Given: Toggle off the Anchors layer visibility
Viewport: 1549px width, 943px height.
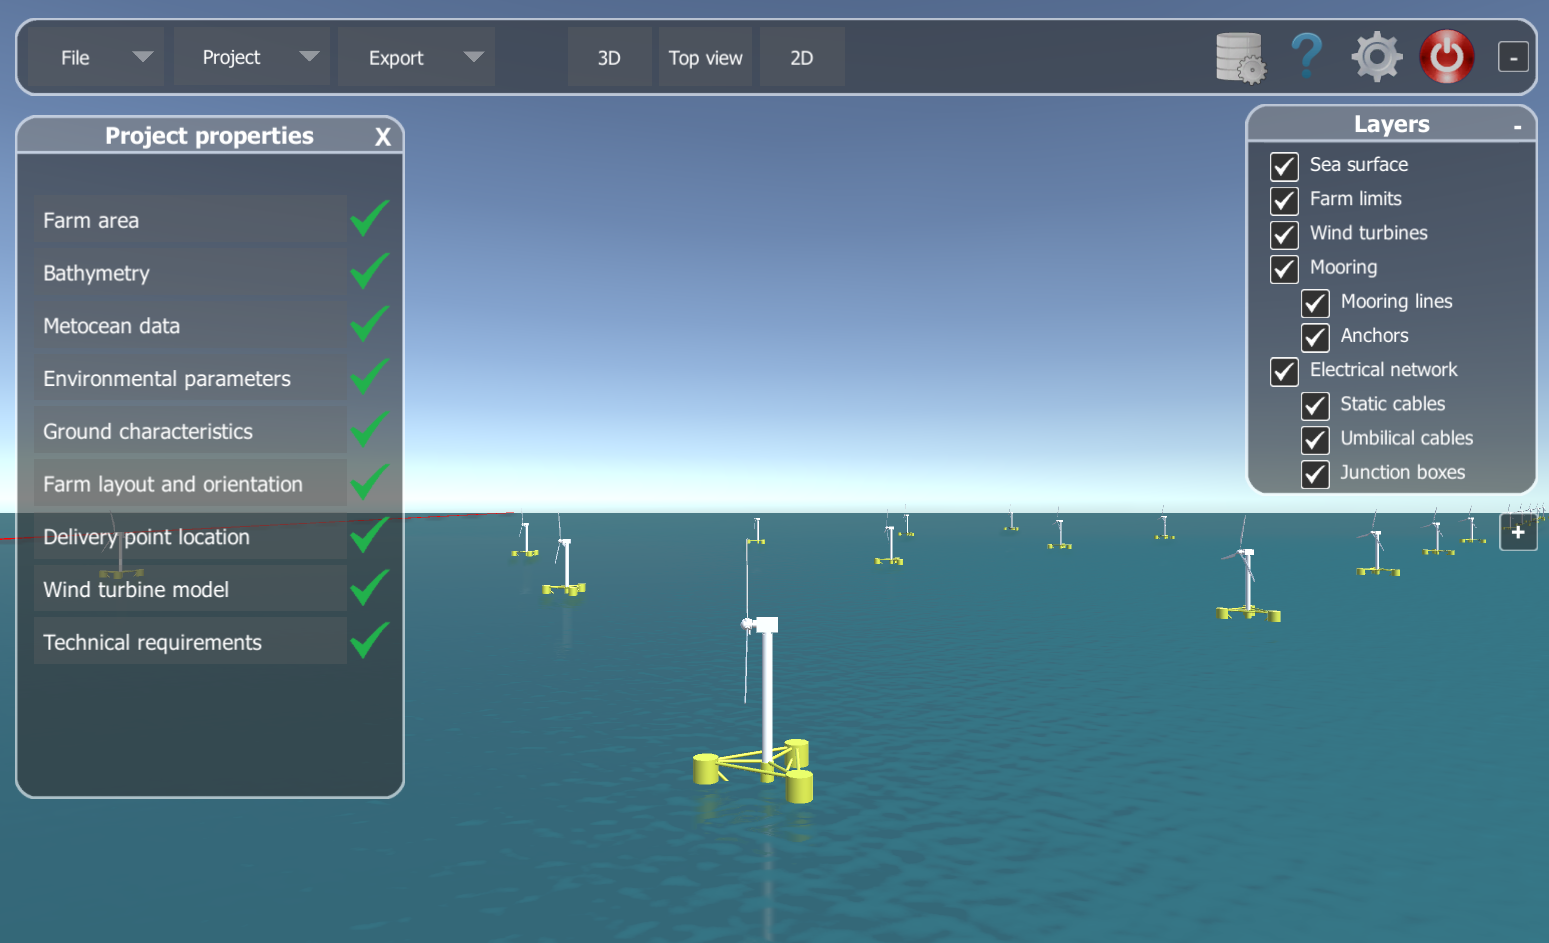Looking at the screenshot, I should 1315,337.
